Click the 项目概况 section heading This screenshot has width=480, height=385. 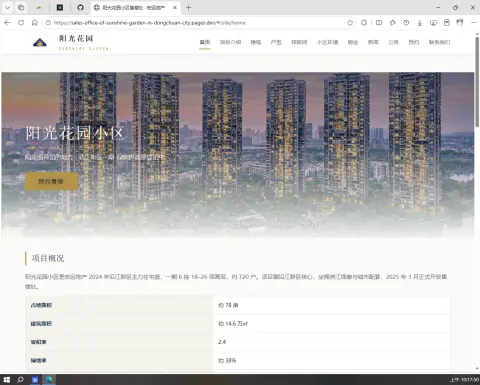click(x=48, y=258)
